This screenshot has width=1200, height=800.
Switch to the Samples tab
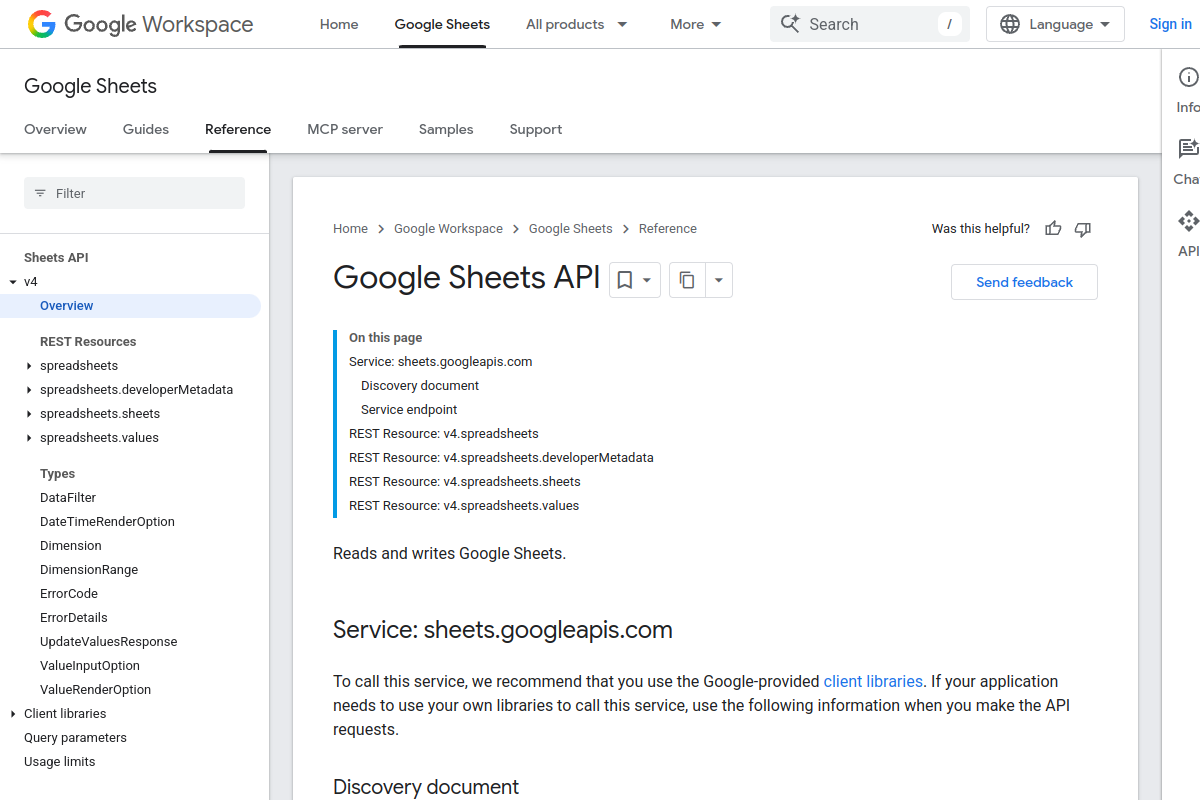click(x=446, y=129)
